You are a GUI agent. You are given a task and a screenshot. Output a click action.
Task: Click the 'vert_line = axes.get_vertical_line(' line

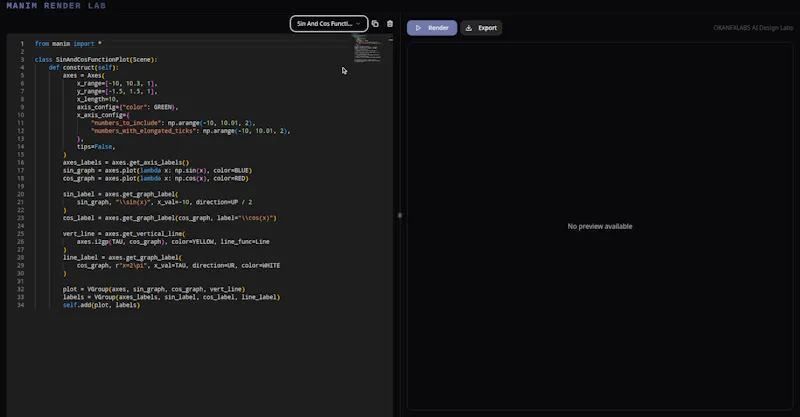[x=124, y=234]
